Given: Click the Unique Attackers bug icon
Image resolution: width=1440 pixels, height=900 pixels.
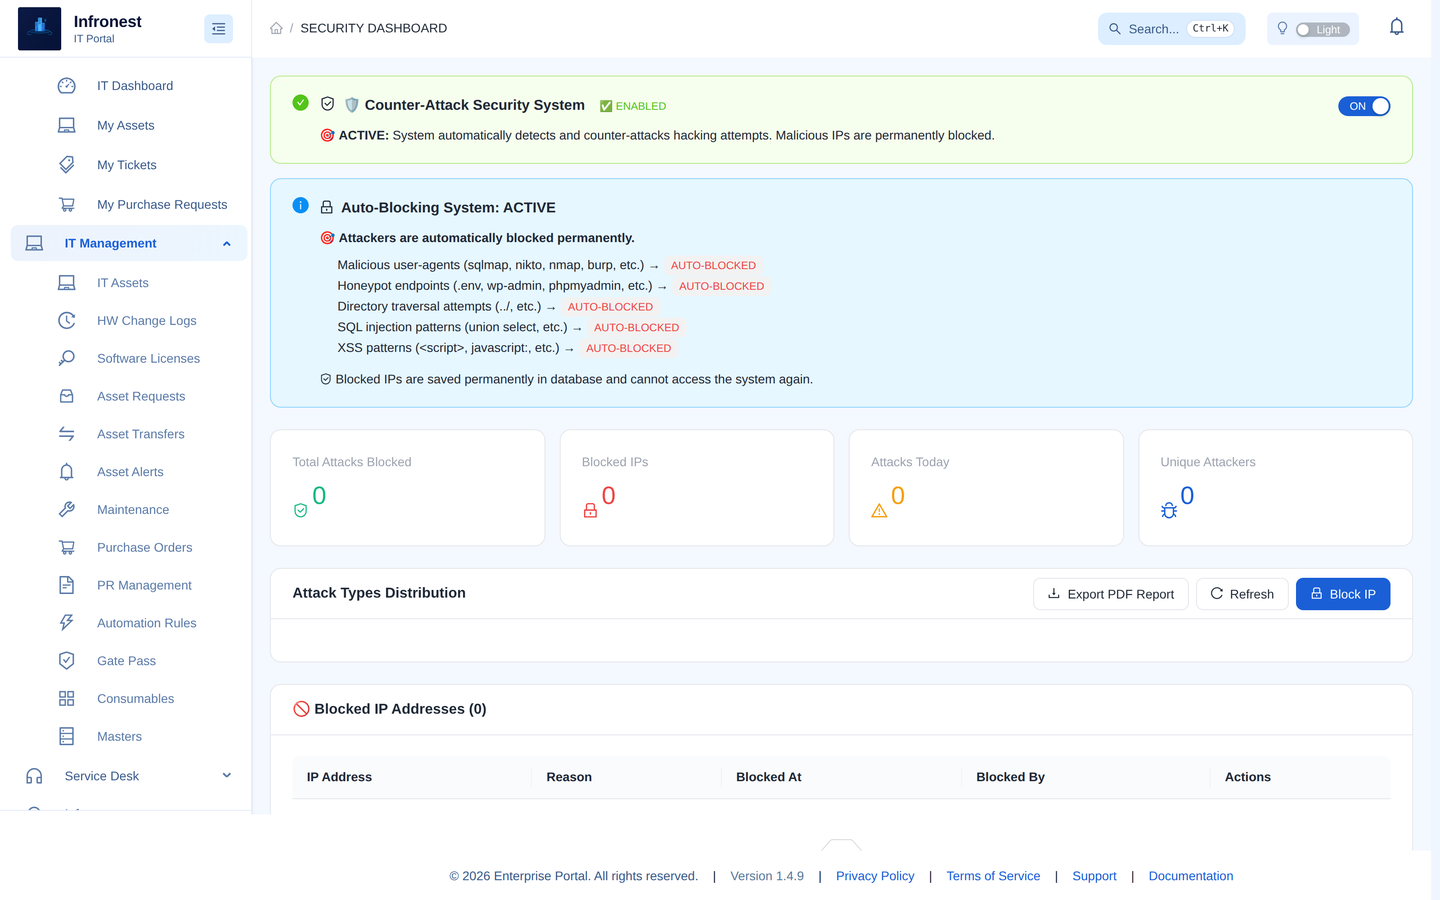Looking at the screenshot, I should [1169, 511].
